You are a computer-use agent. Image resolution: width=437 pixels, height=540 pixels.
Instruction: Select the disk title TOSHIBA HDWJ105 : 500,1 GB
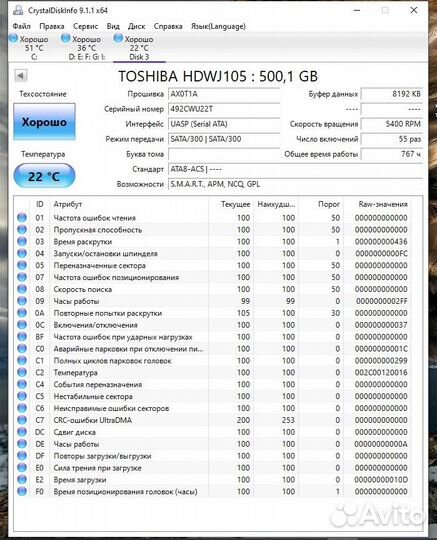pyautogui.click(x=218, y=76)
